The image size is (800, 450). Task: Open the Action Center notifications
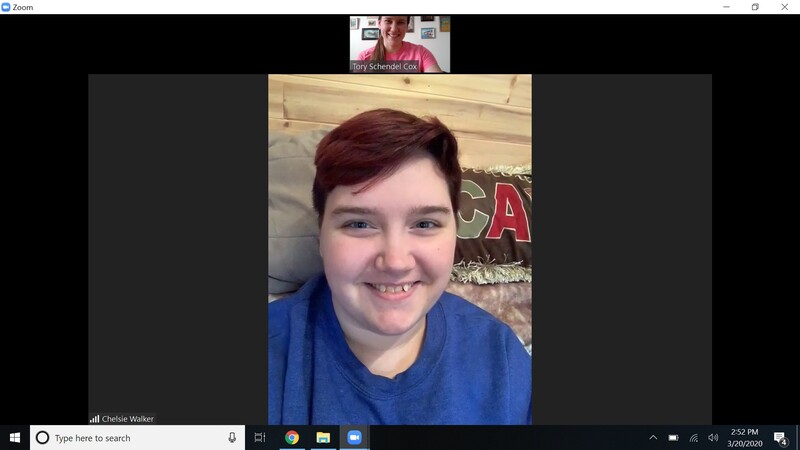pos(780,438)
